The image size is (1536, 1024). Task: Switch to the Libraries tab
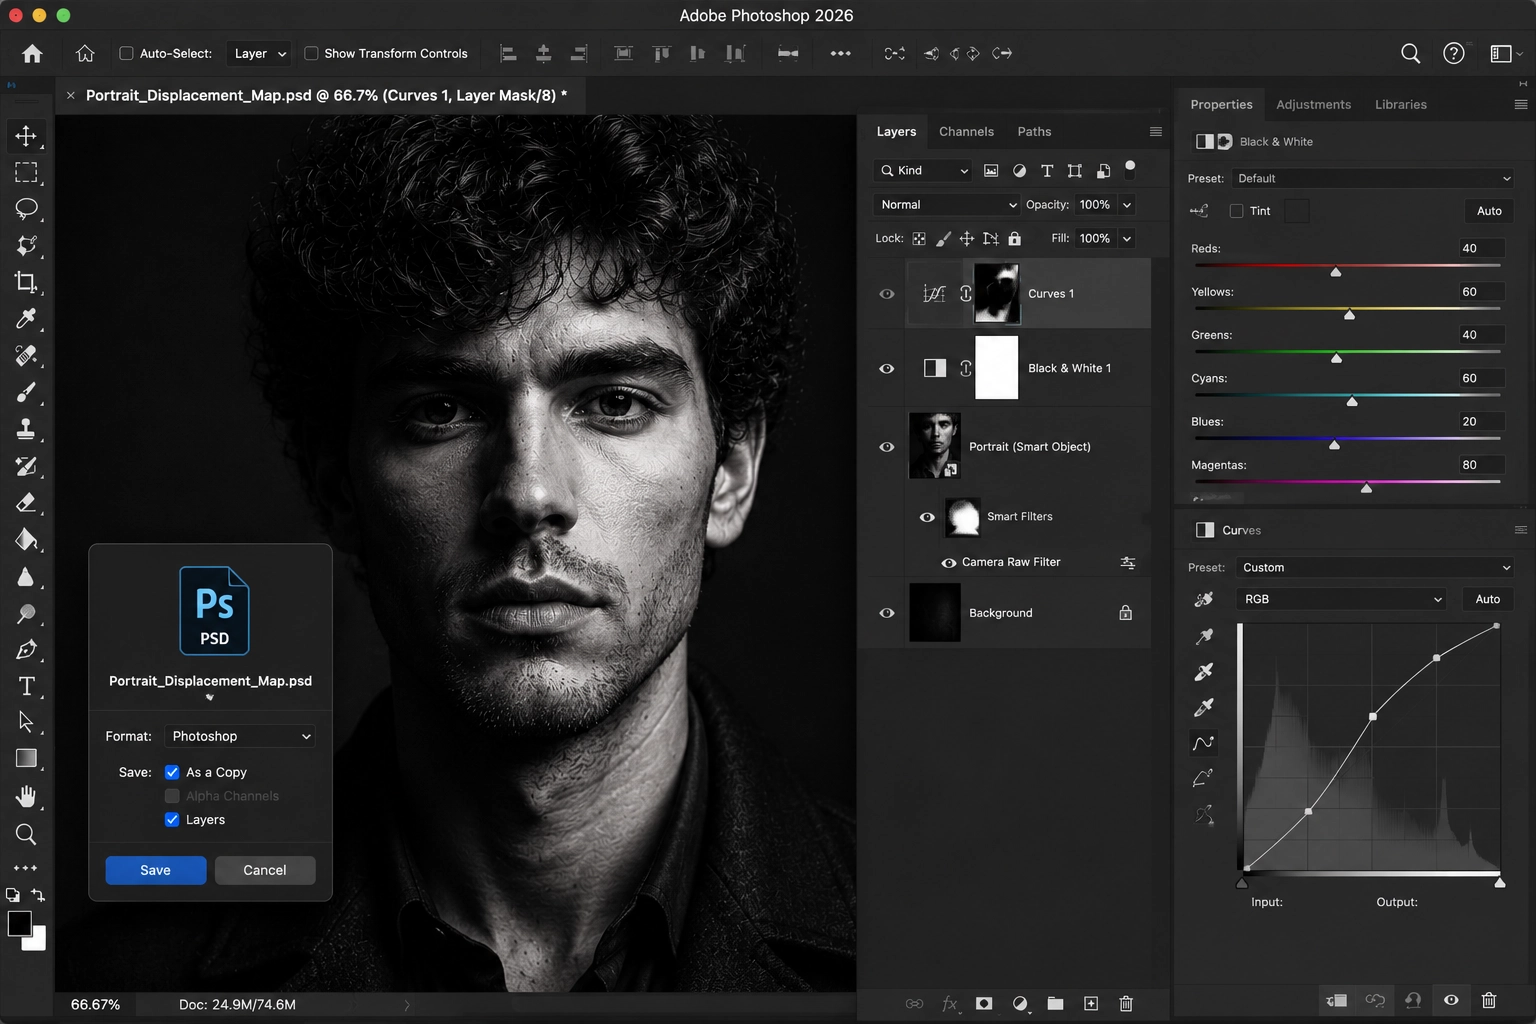[x=1400, y=104]
